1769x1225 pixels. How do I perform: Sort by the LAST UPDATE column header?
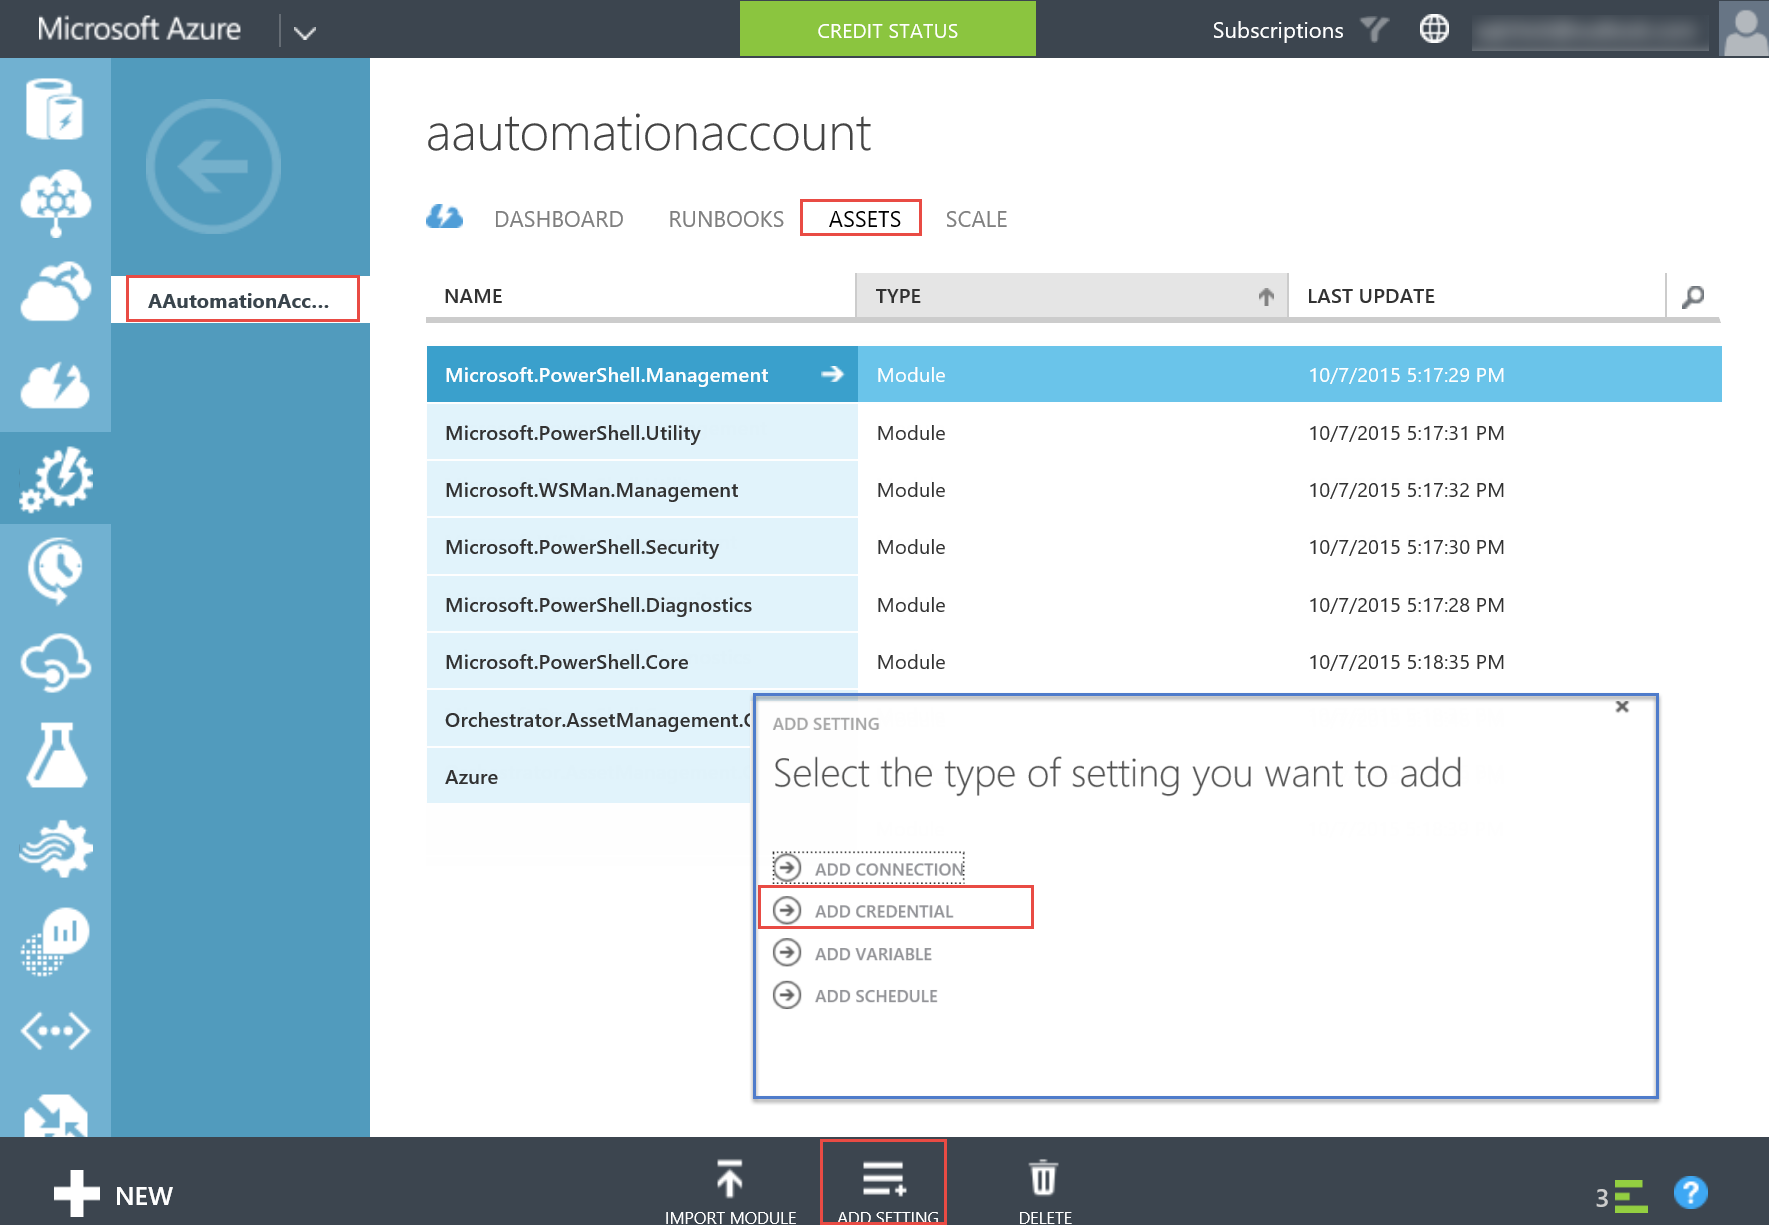(1477, 296)
